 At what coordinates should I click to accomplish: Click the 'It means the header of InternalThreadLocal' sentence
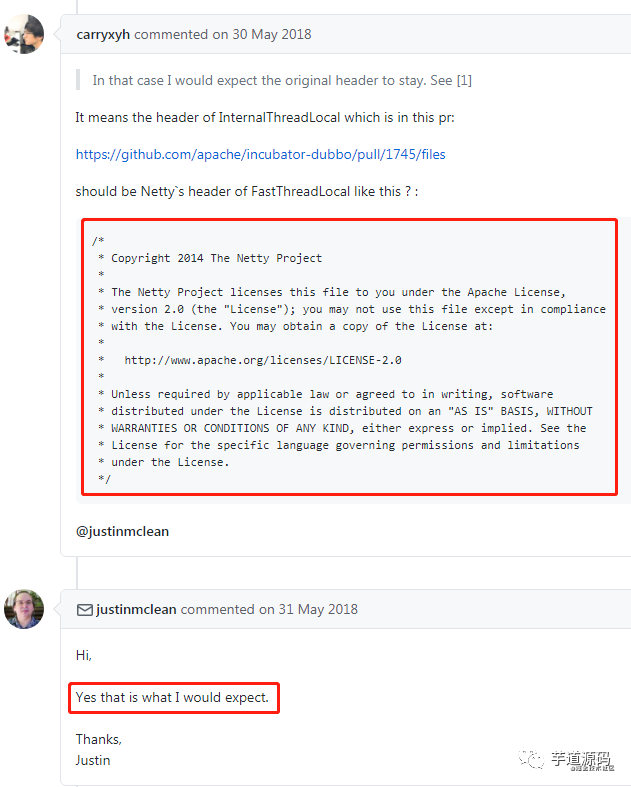click(x=265, y=117)
